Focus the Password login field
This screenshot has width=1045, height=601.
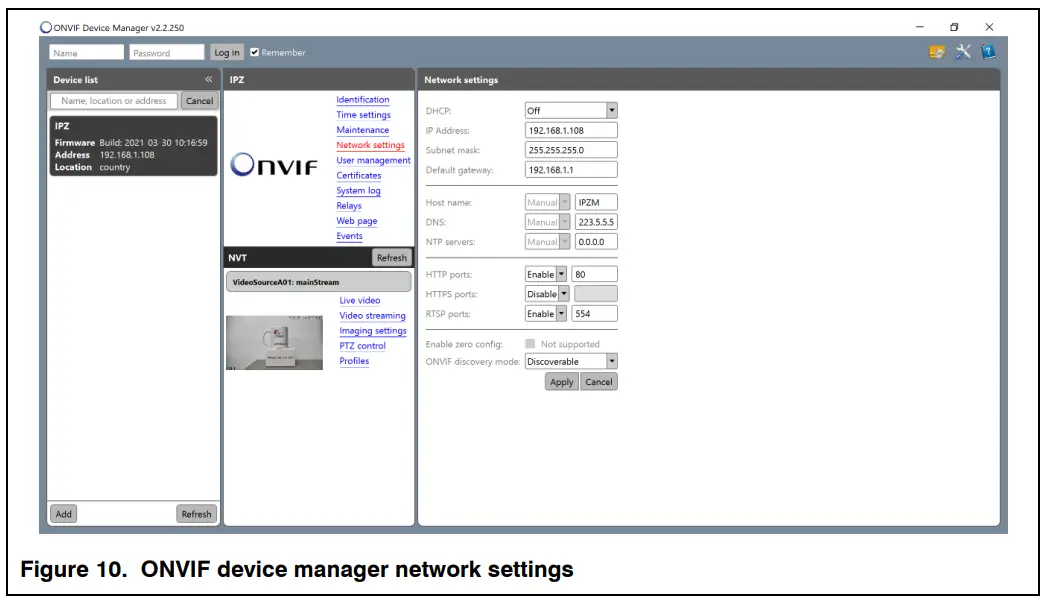[x=167, y=53]
